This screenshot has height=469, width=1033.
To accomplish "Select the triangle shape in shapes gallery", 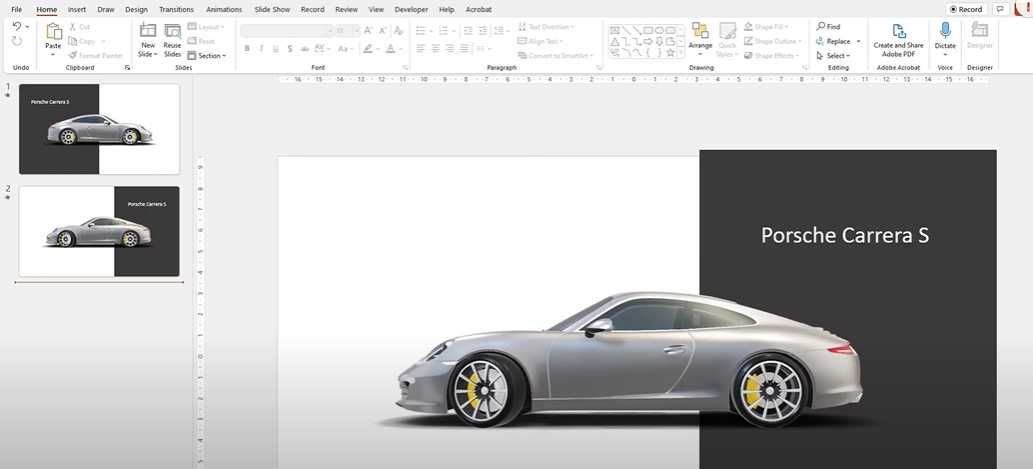I will [615, 41].
